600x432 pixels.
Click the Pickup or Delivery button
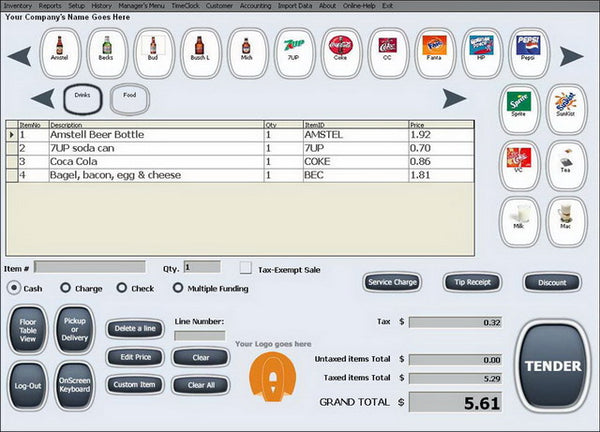[74, 330]
